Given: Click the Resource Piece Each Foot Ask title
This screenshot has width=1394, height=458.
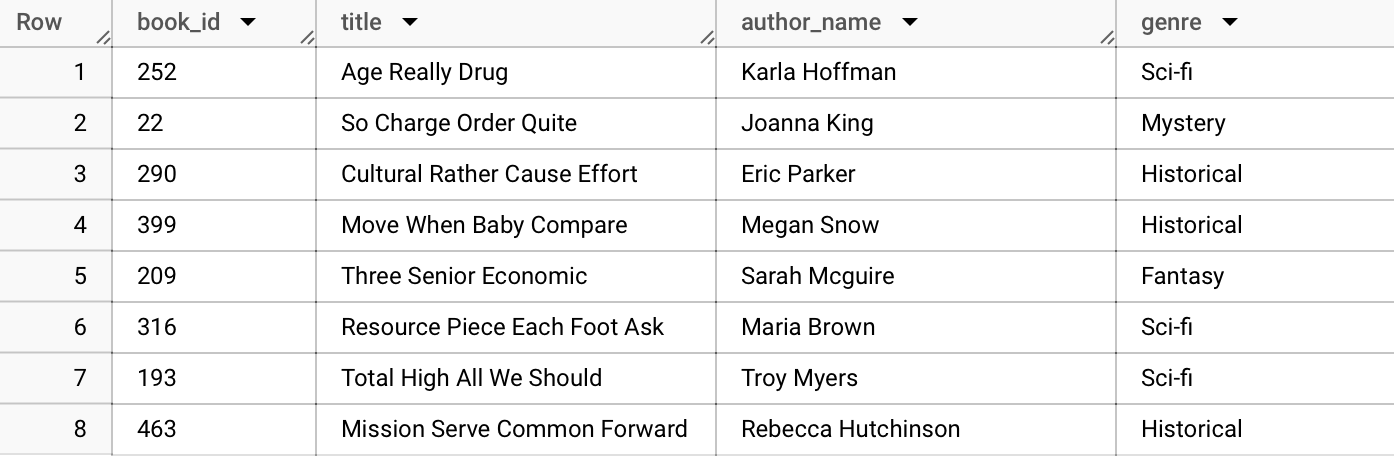Looking at the screenshot, I should coord(502,327).
